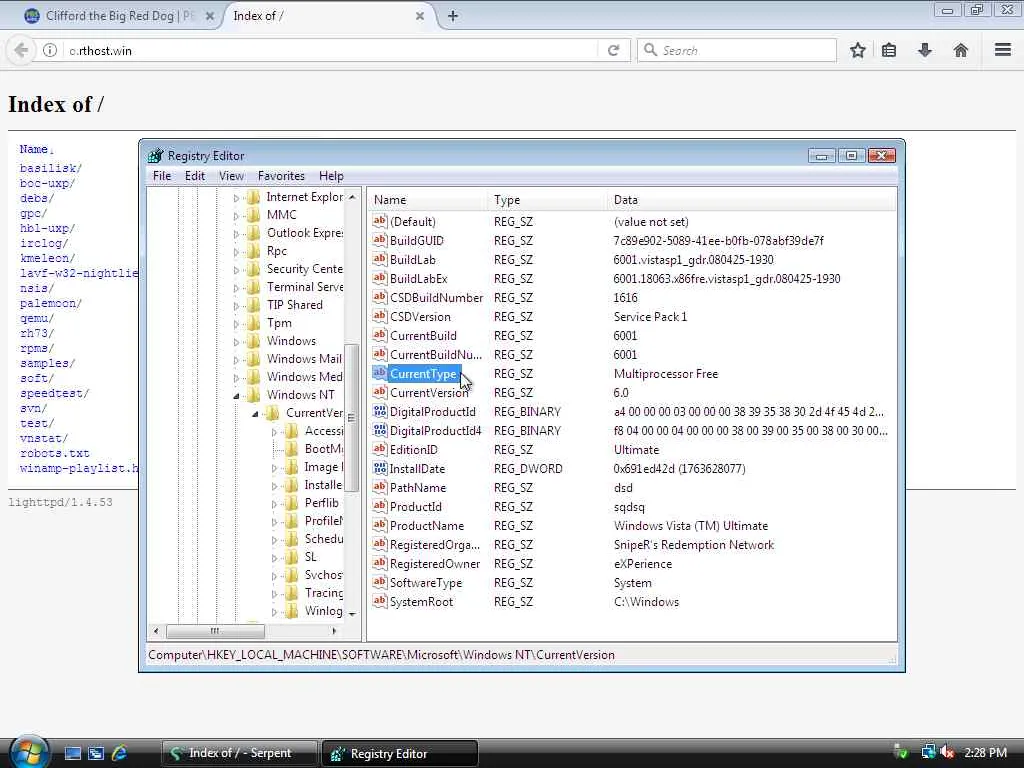The width and height of the screenshot is (1024, 768).
Task: Select the CSDVersion value row
Action: [420, 317]
